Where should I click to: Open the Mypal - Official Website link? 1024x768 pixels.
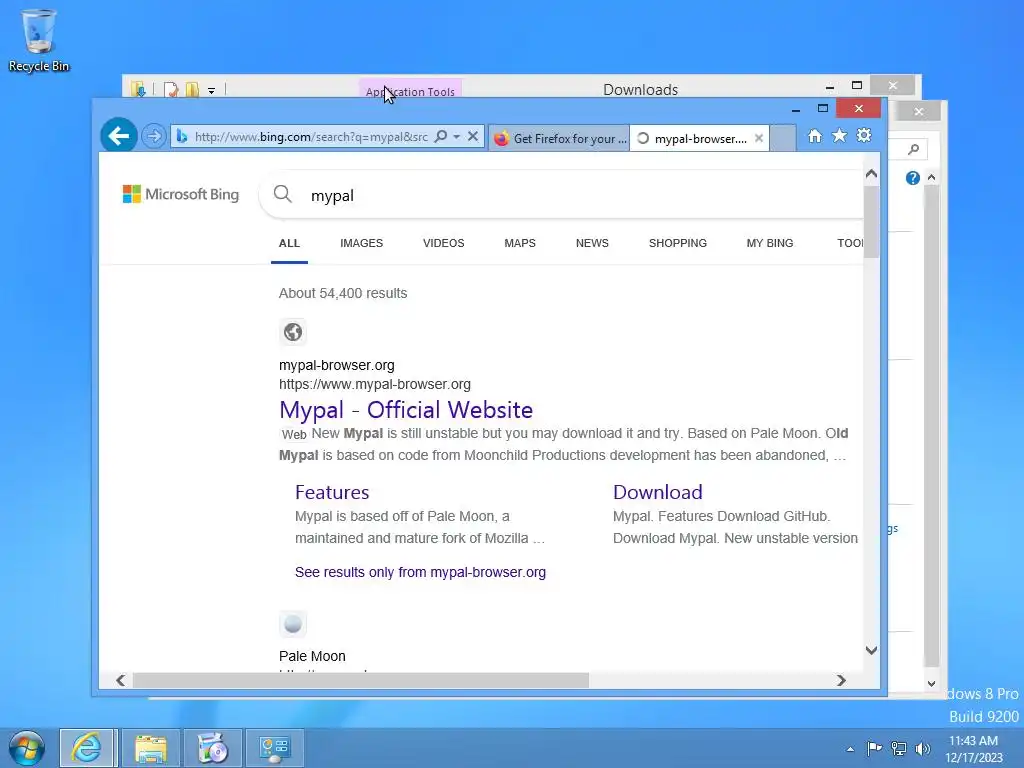click(406, 409)
